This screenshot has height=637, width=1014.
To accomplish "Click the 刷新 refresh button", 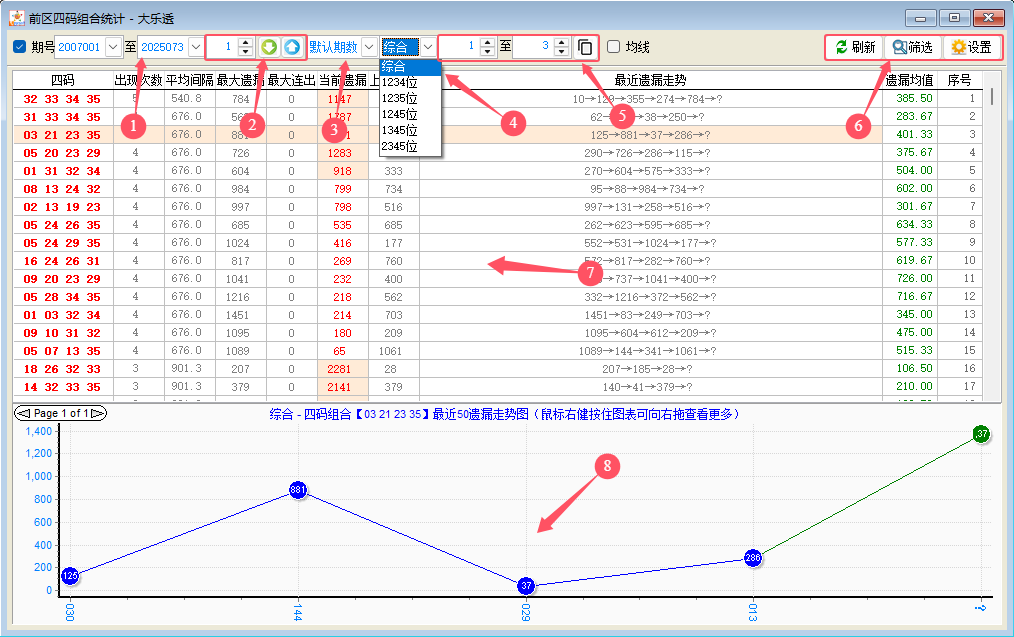I will [x=855, y=47].
